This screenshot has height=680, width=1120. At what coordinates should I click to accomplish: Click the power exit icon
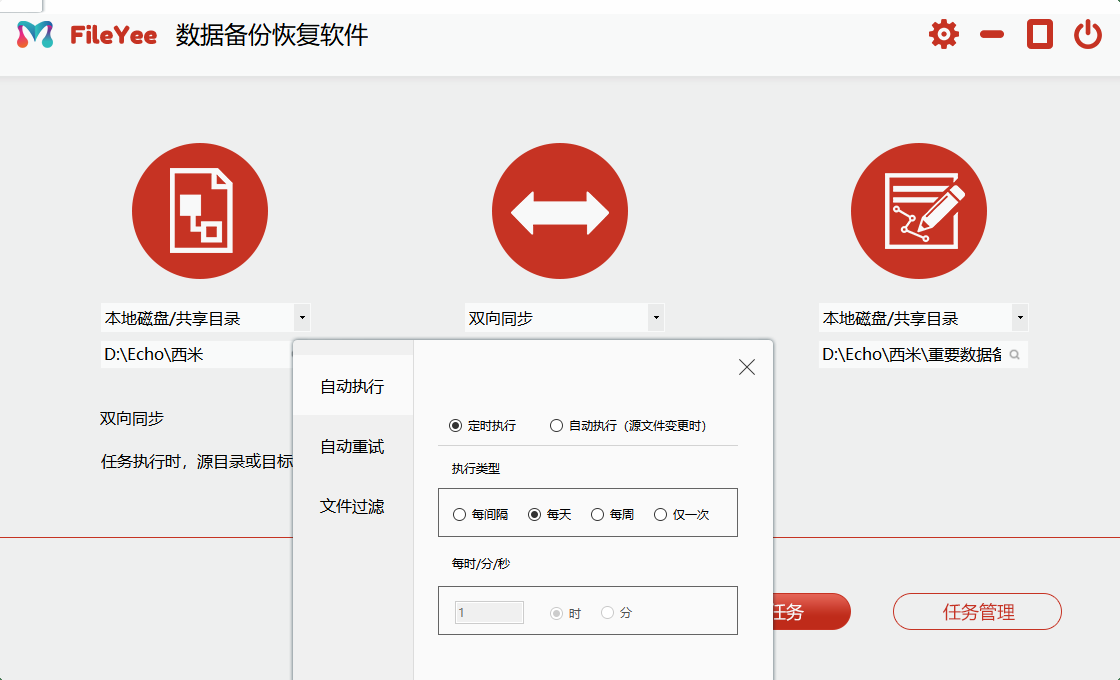tap(1088, 35)
